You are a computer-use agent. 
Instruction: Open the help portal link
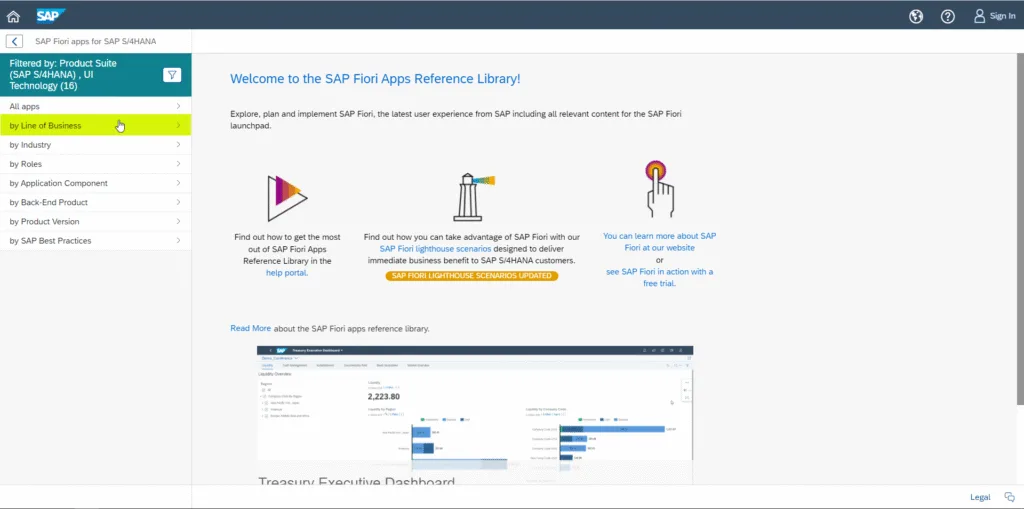(287, 273)
